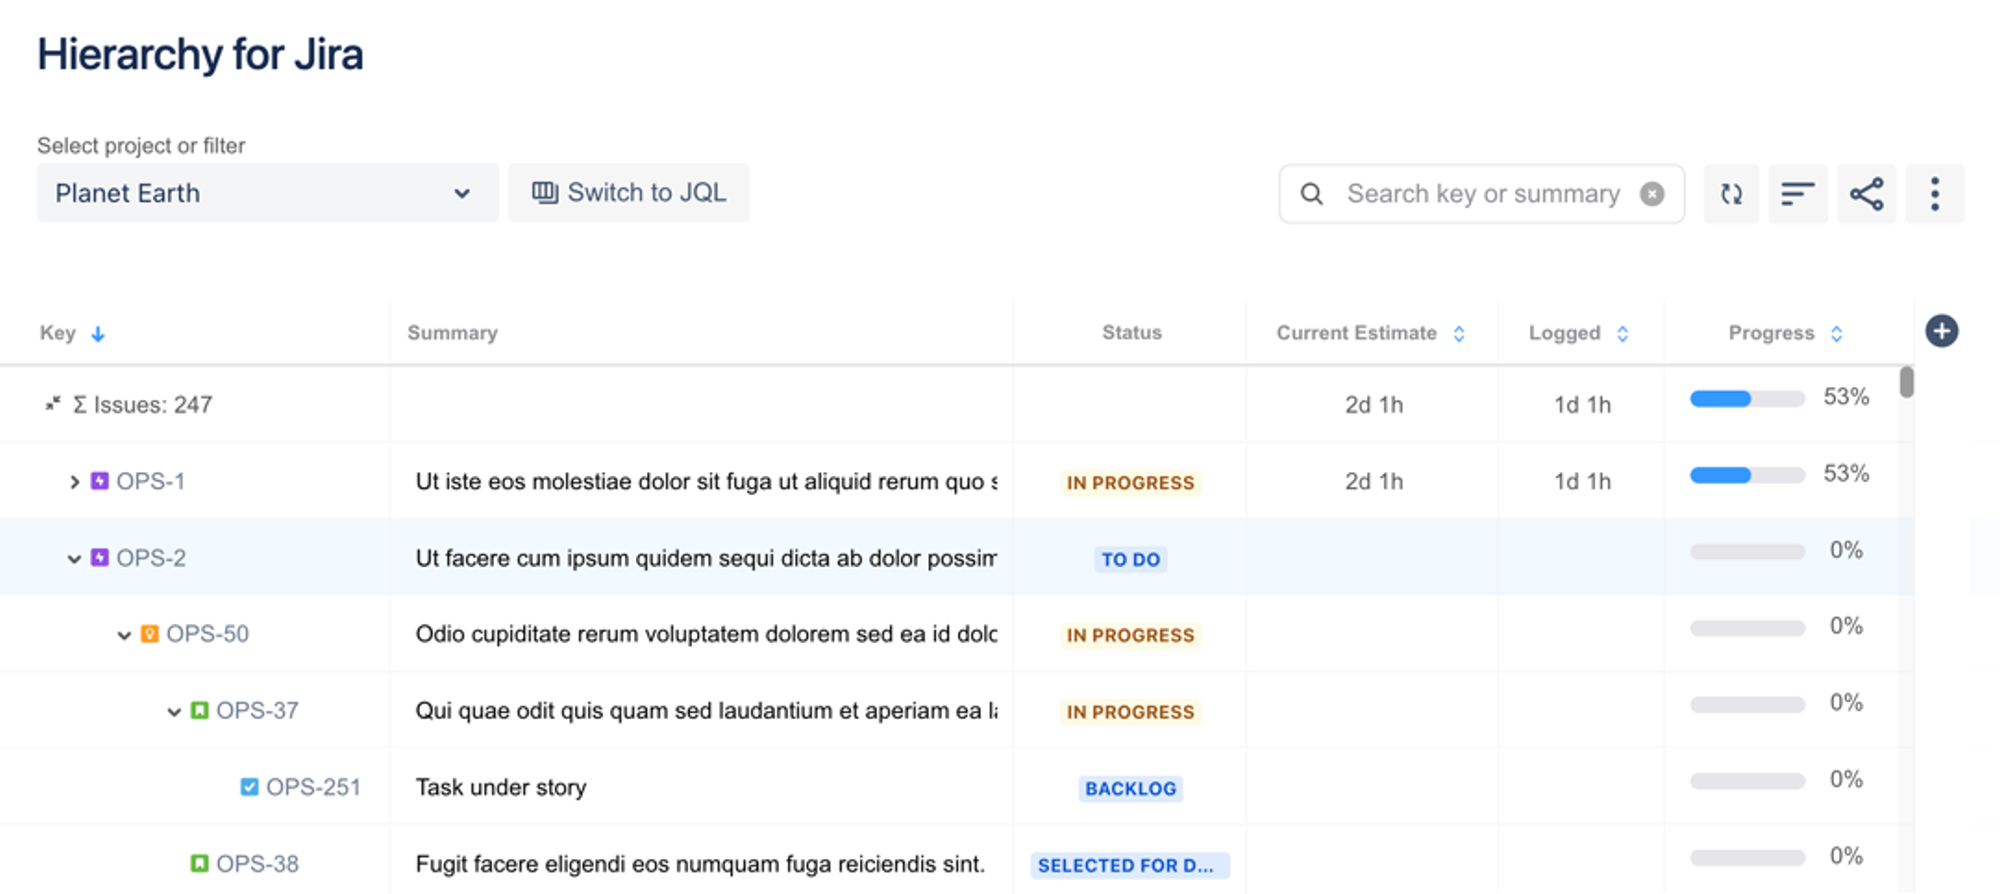
Task: Open the OPS-2 issue link
Action: tap(151, 558)
